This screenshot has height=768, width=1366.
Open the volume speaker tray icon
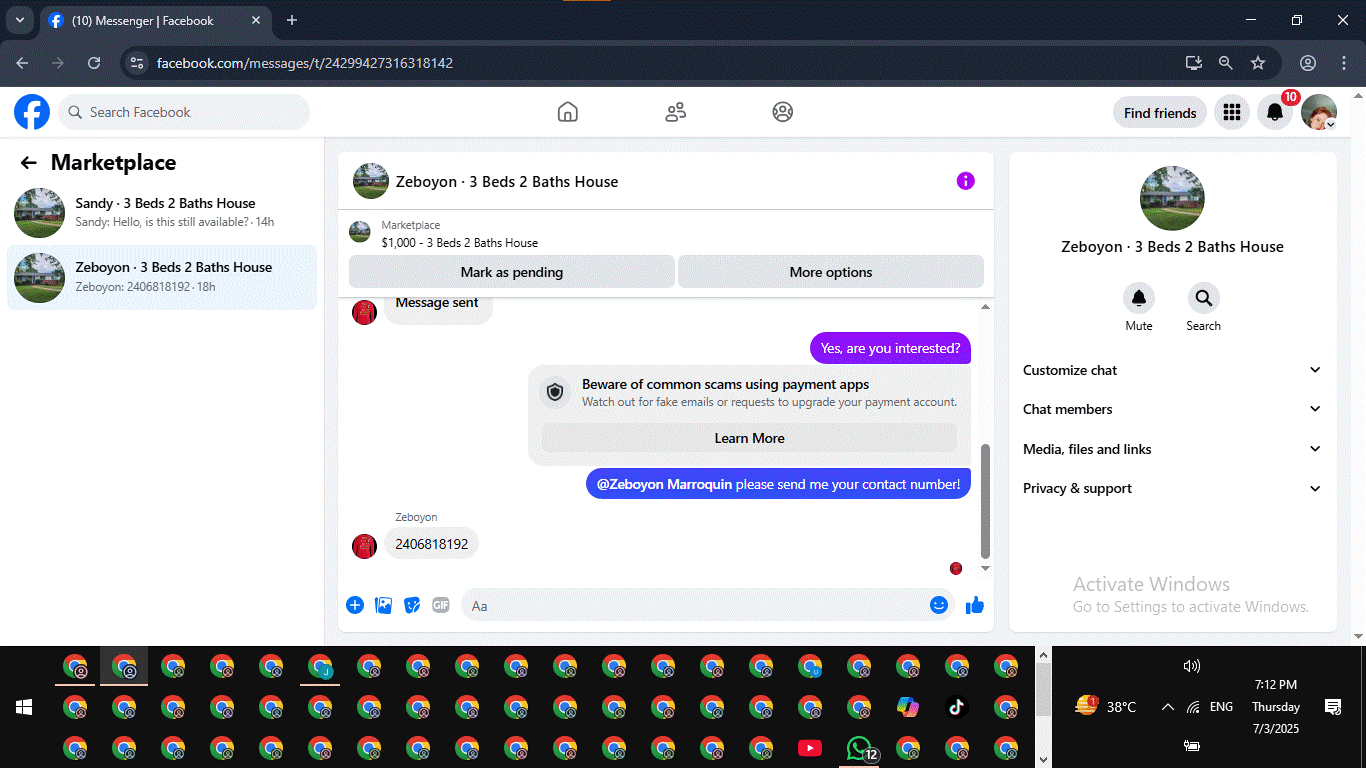[x=1191, y=666]
